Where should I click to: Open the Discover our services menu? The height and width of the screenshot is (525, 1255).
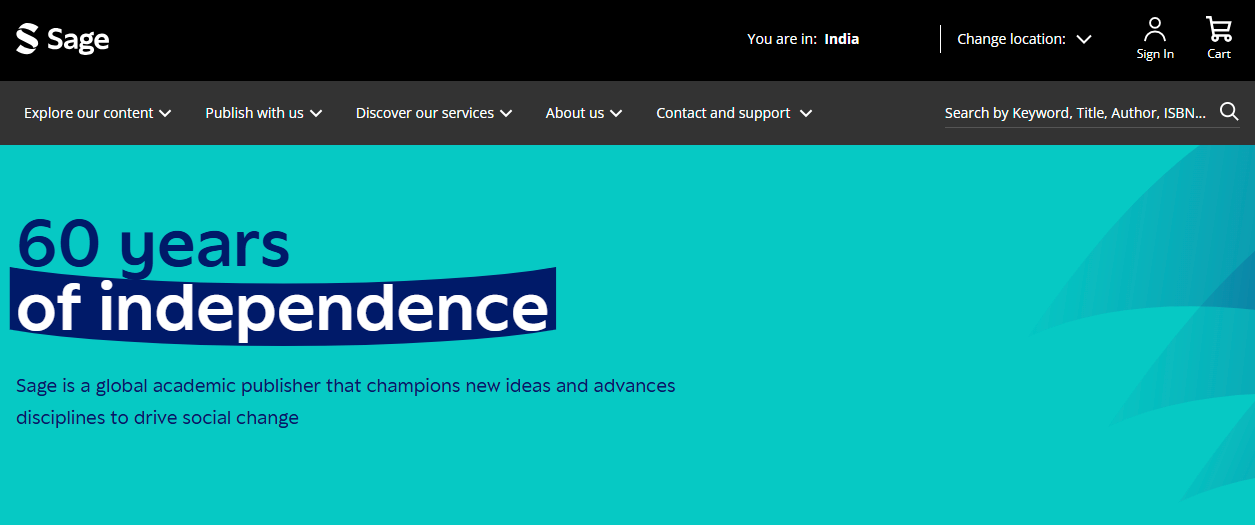(424, 113)
